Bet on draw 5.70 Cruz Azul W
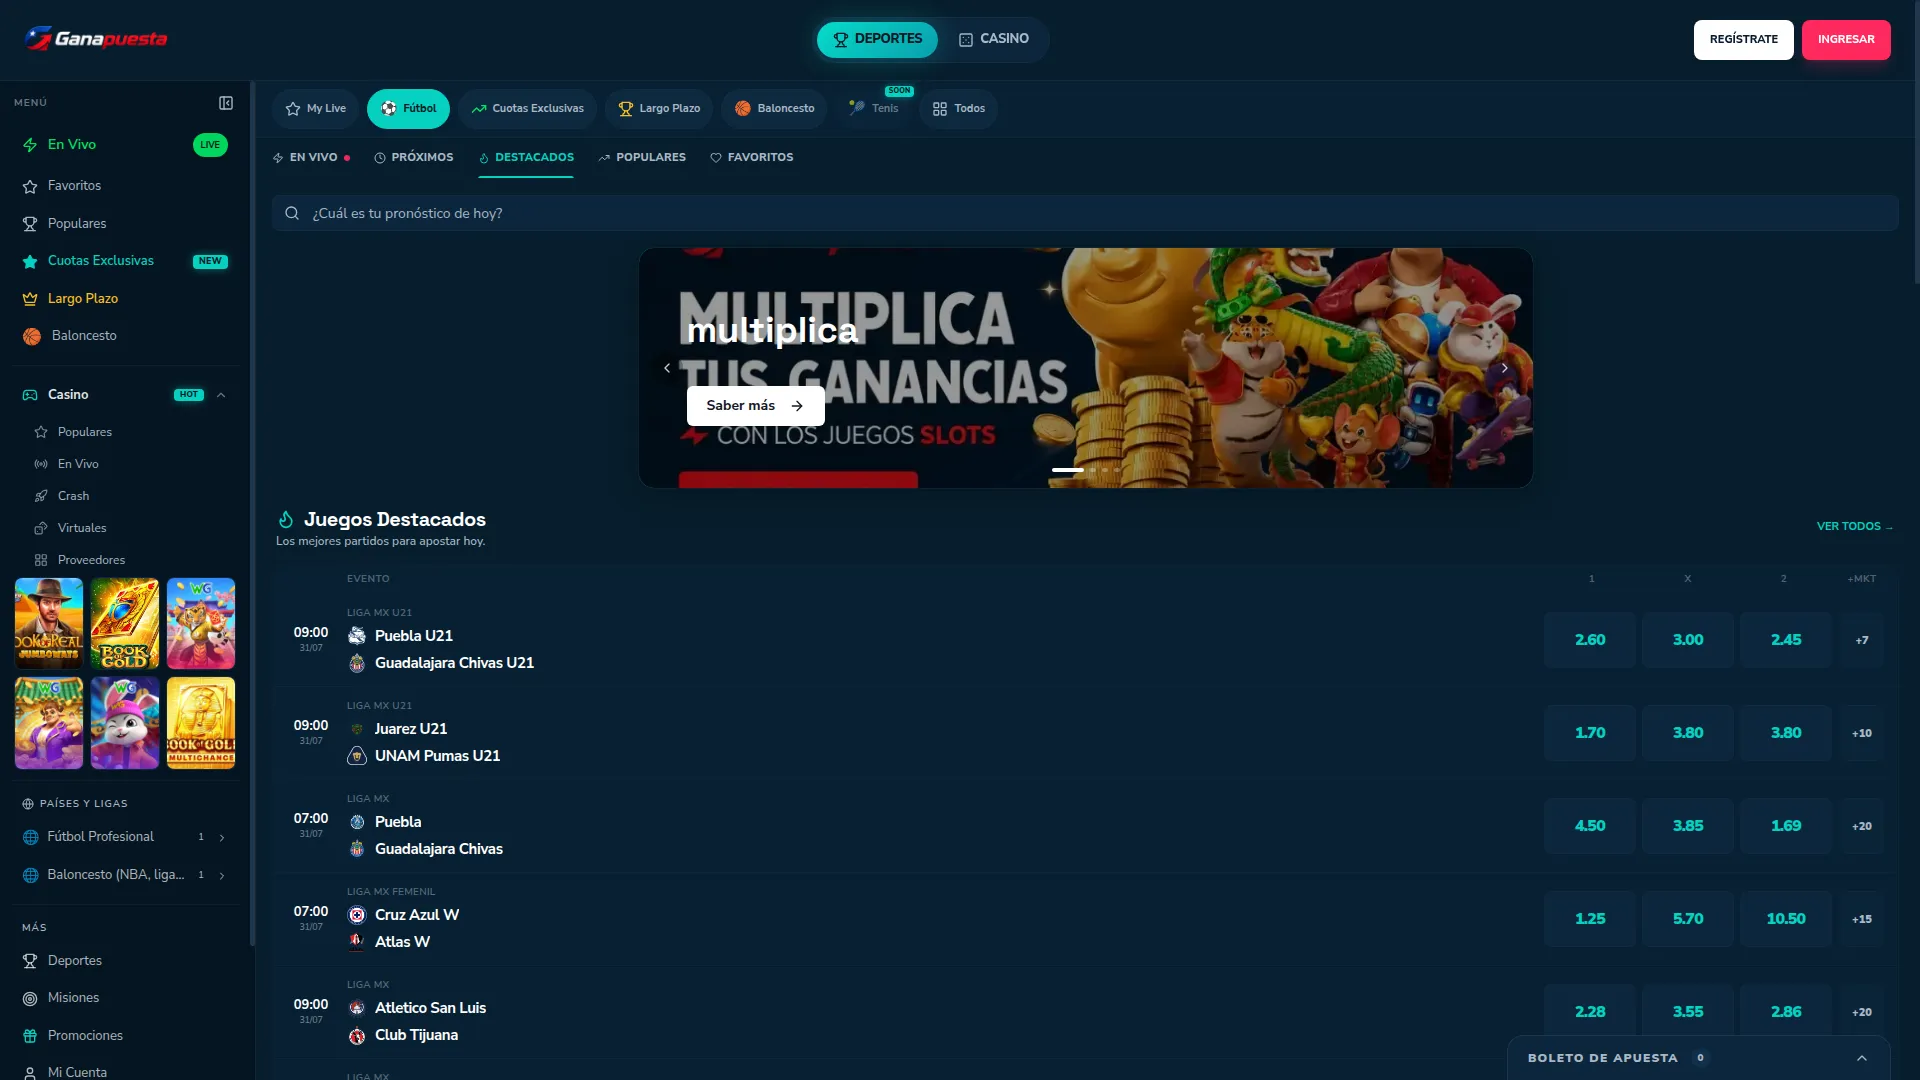Screen dimensions: 1920x1080 pyautogui.click(x=1688, y=919)
